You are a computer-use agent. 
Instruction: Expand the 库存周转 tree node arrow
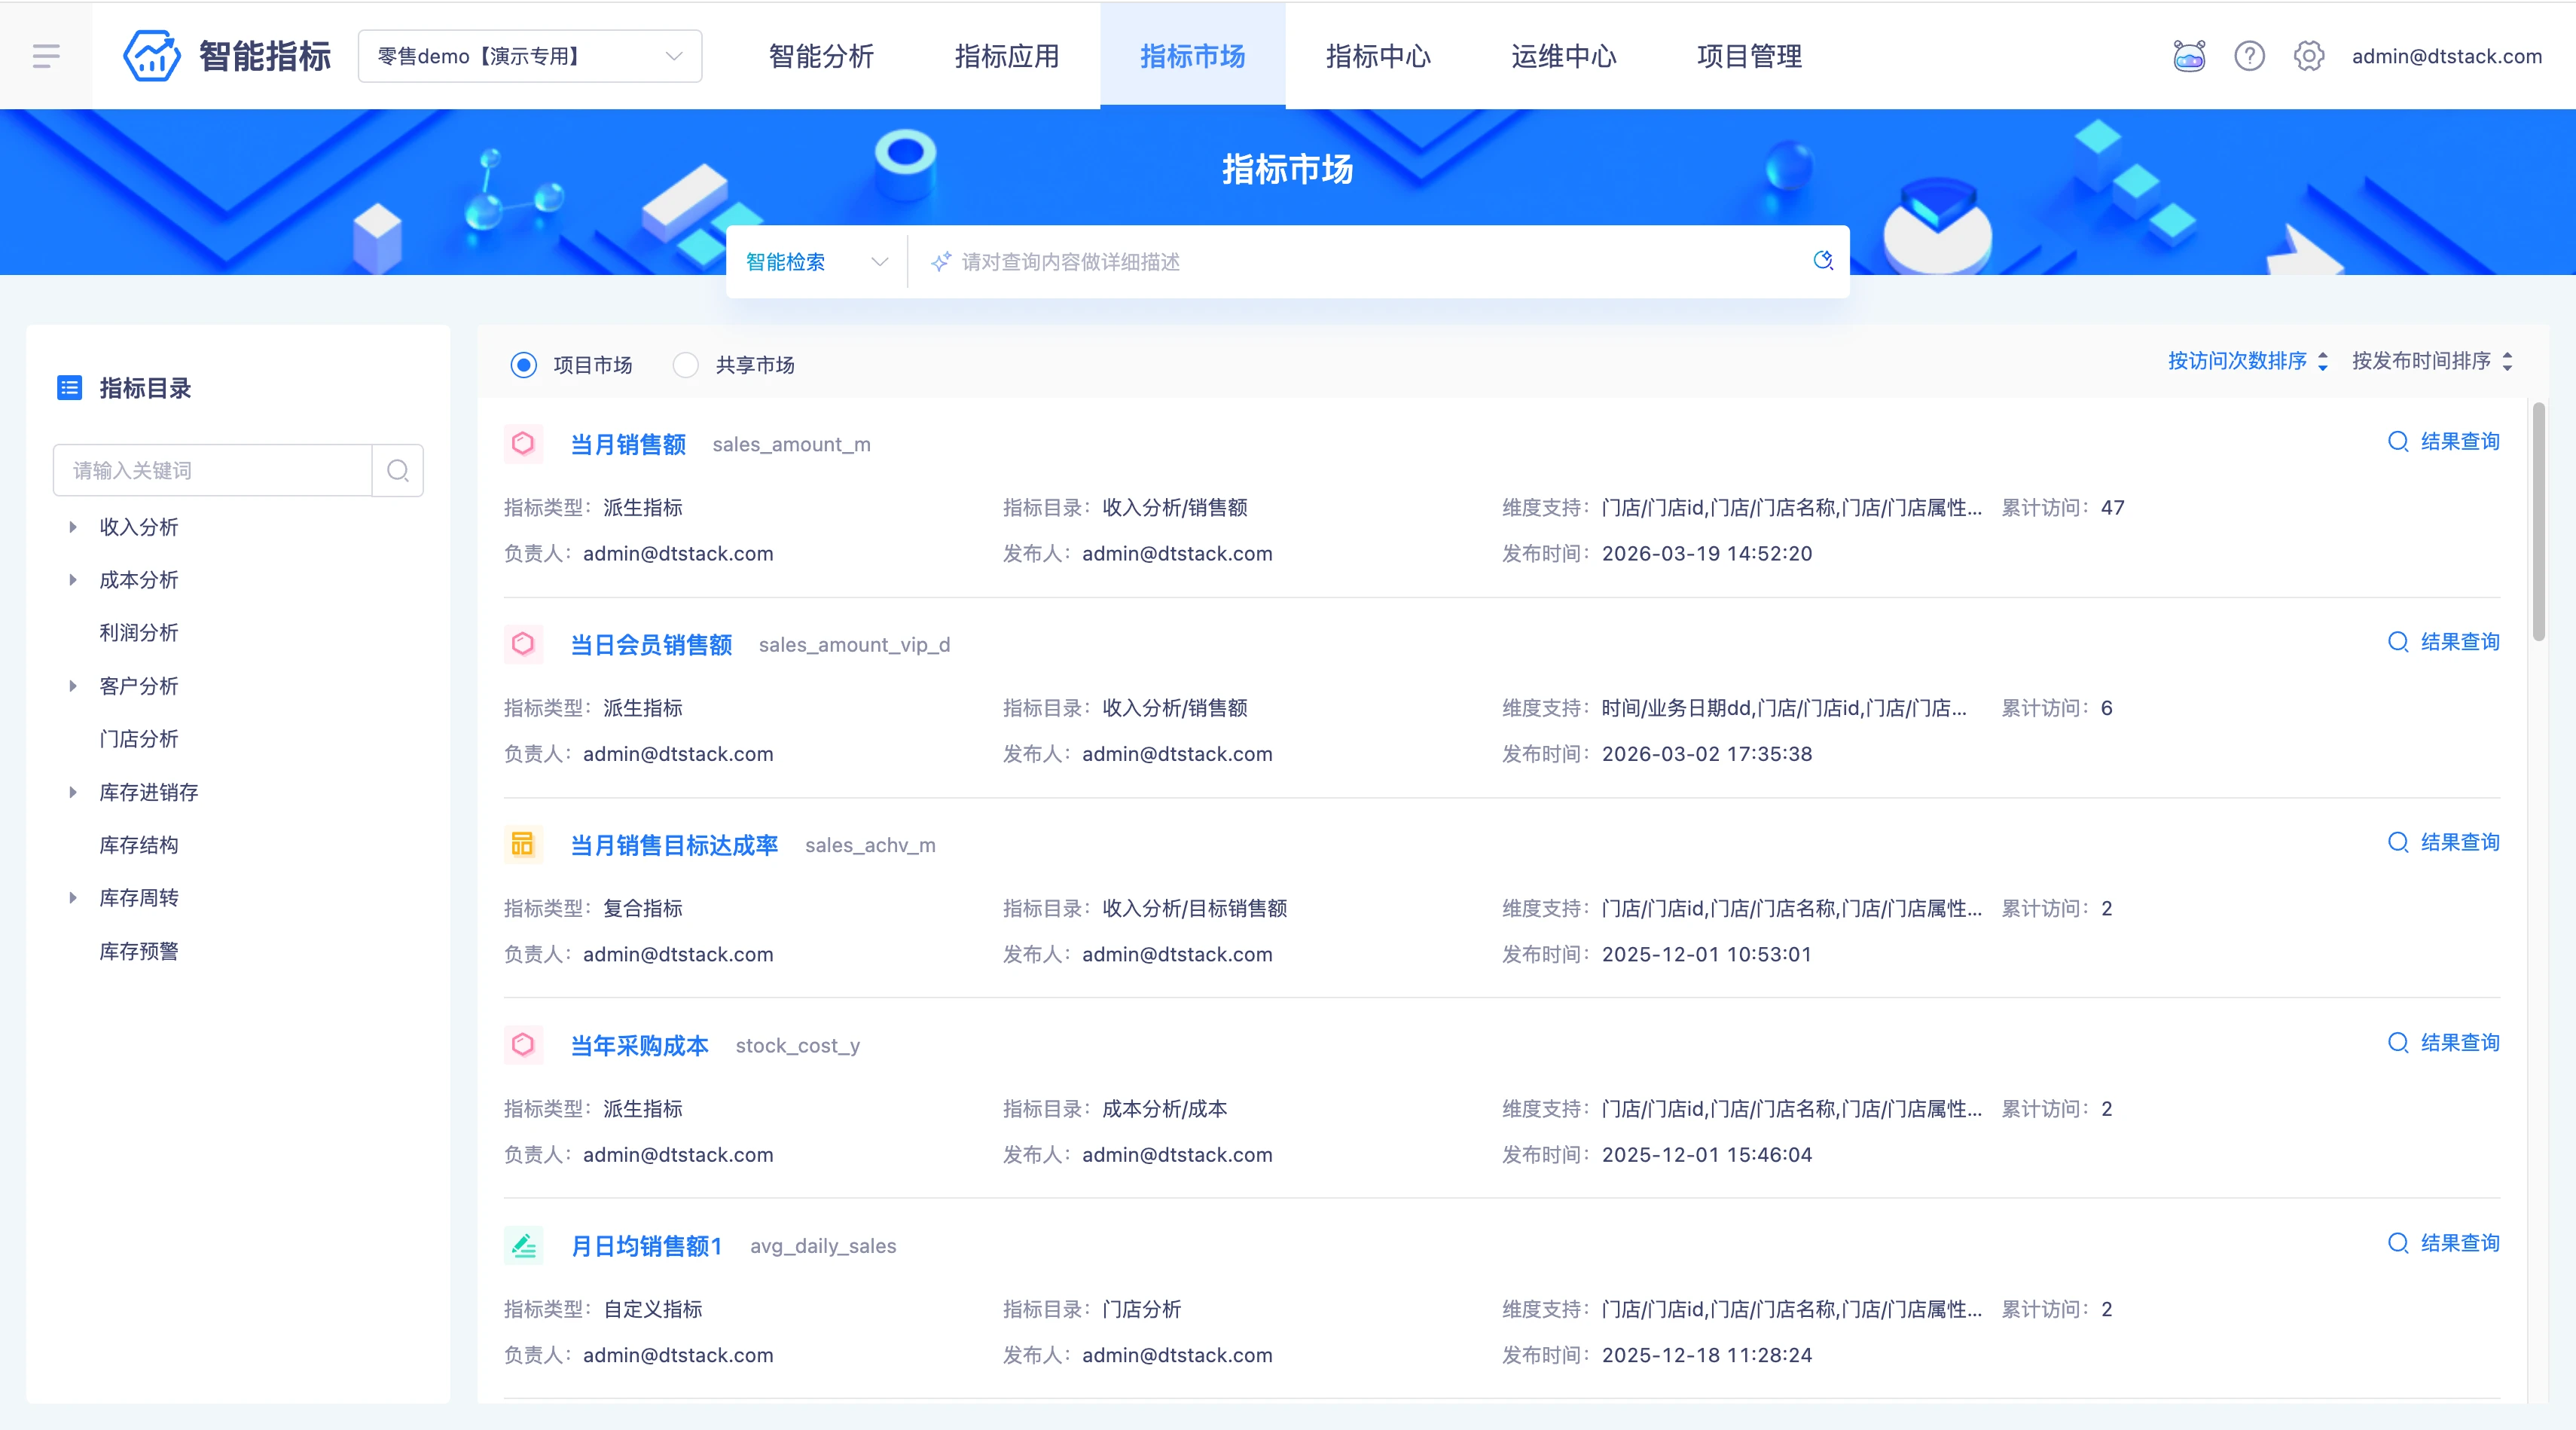click(72, 898)
